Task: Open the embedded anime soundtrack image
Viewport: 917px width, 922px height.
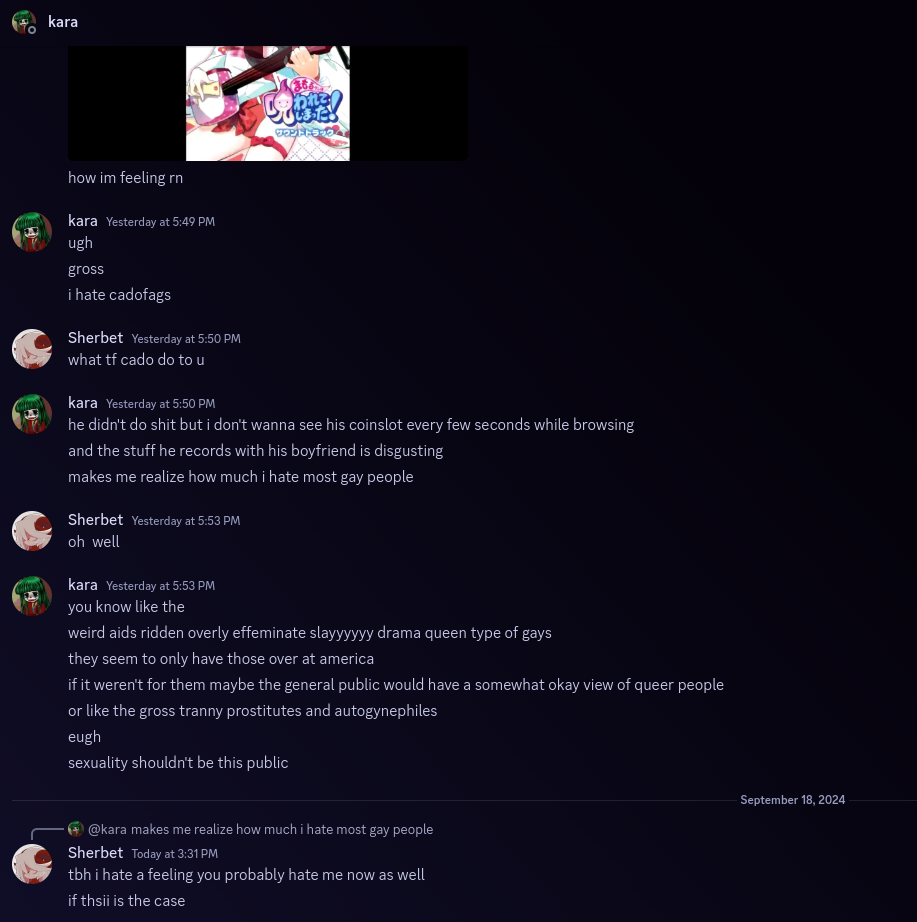Action: click(x=268, y=103)
